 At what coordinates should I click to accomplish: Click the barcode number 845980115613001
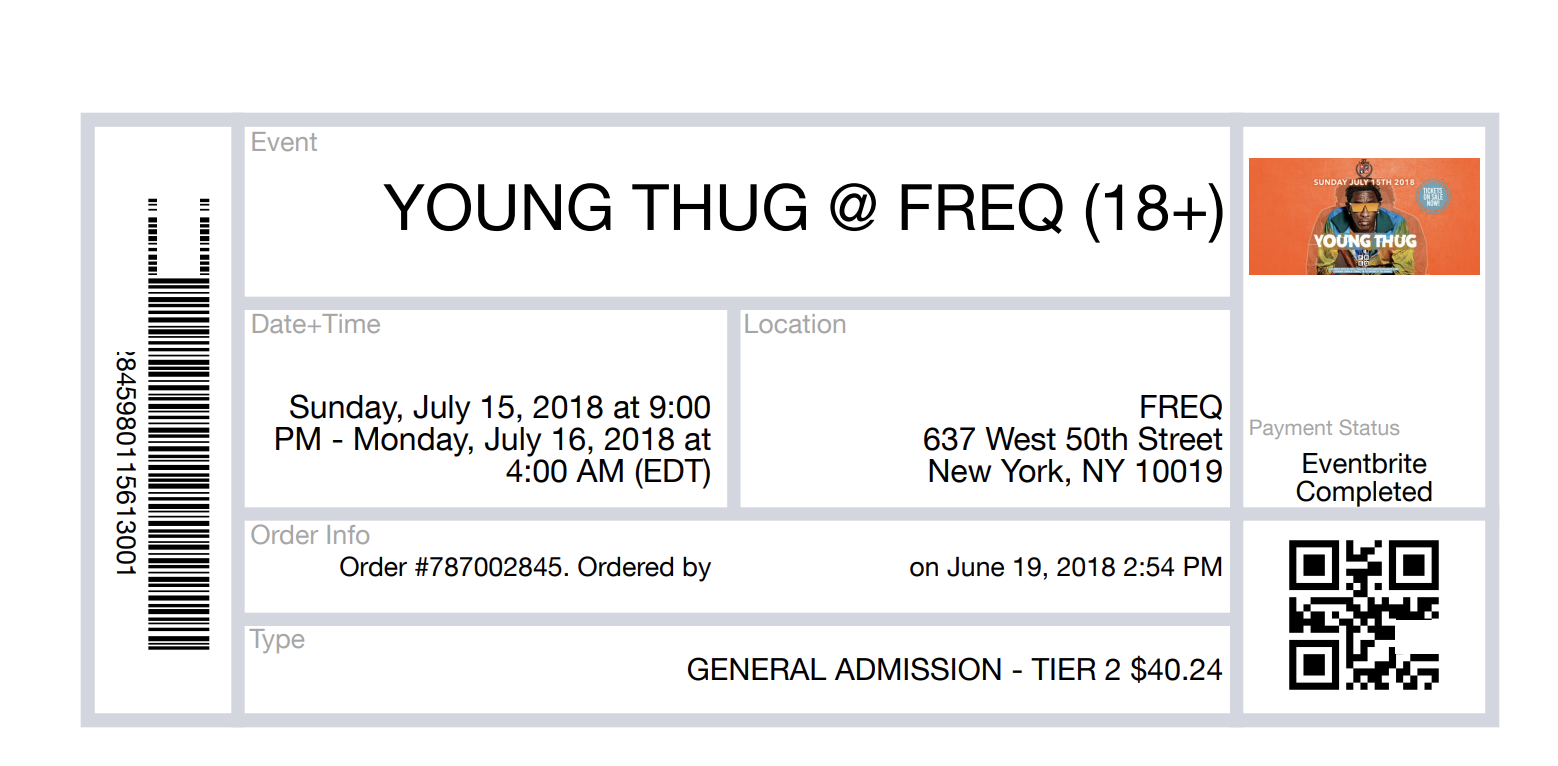click(125, 462)
